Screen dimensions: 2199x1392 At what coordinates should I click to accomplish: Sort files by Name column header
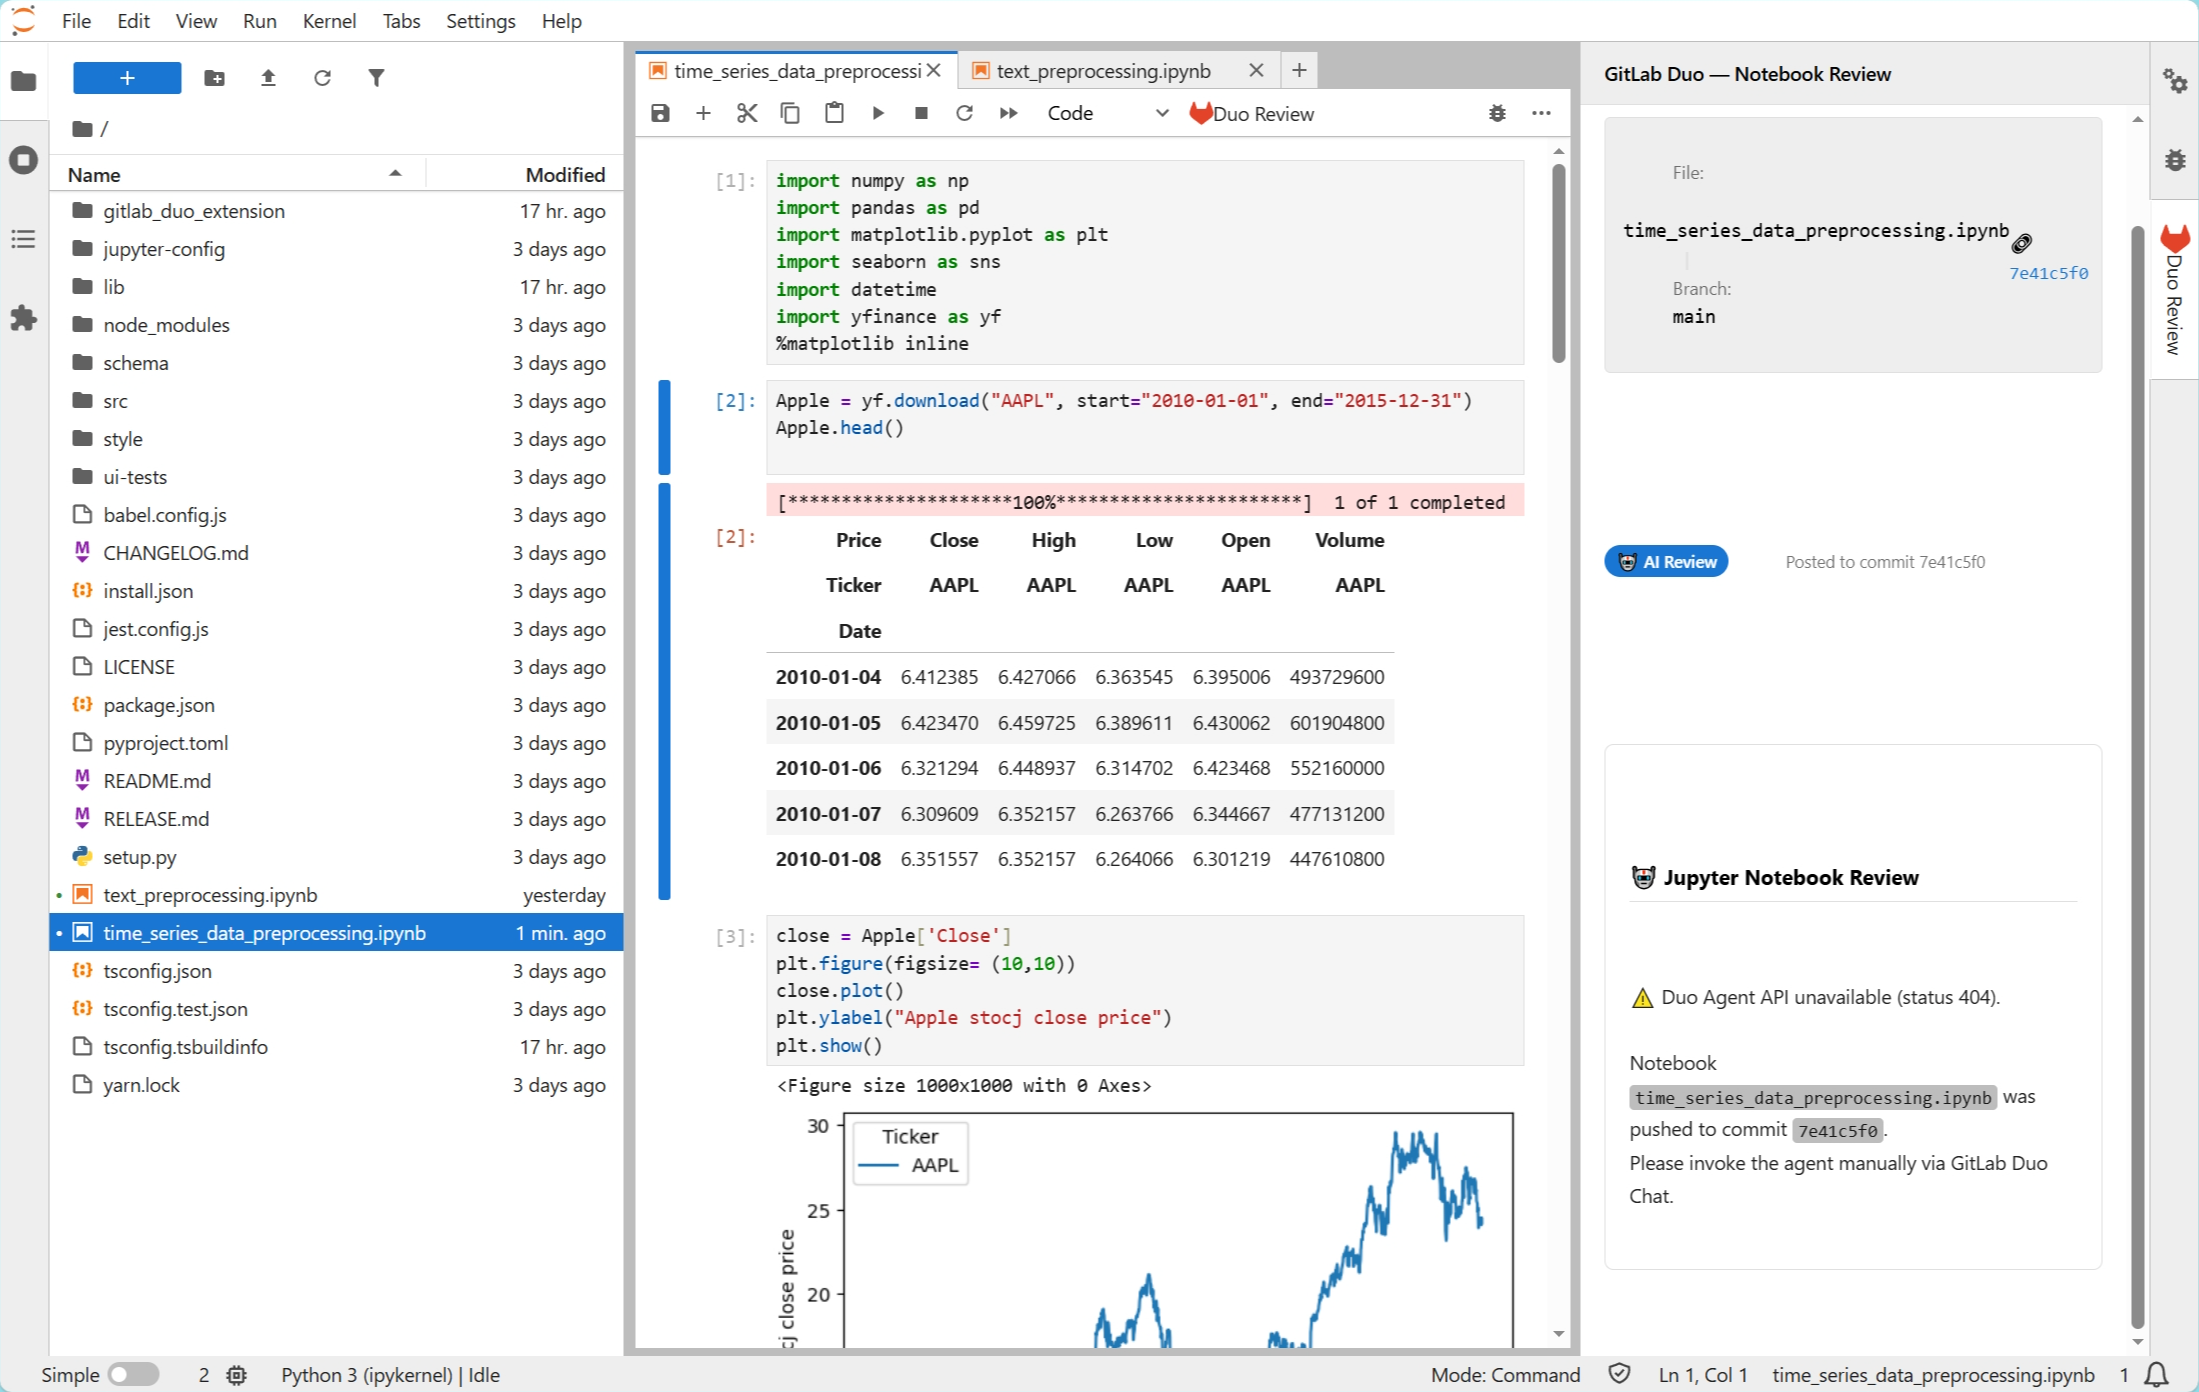pos(94,174)
